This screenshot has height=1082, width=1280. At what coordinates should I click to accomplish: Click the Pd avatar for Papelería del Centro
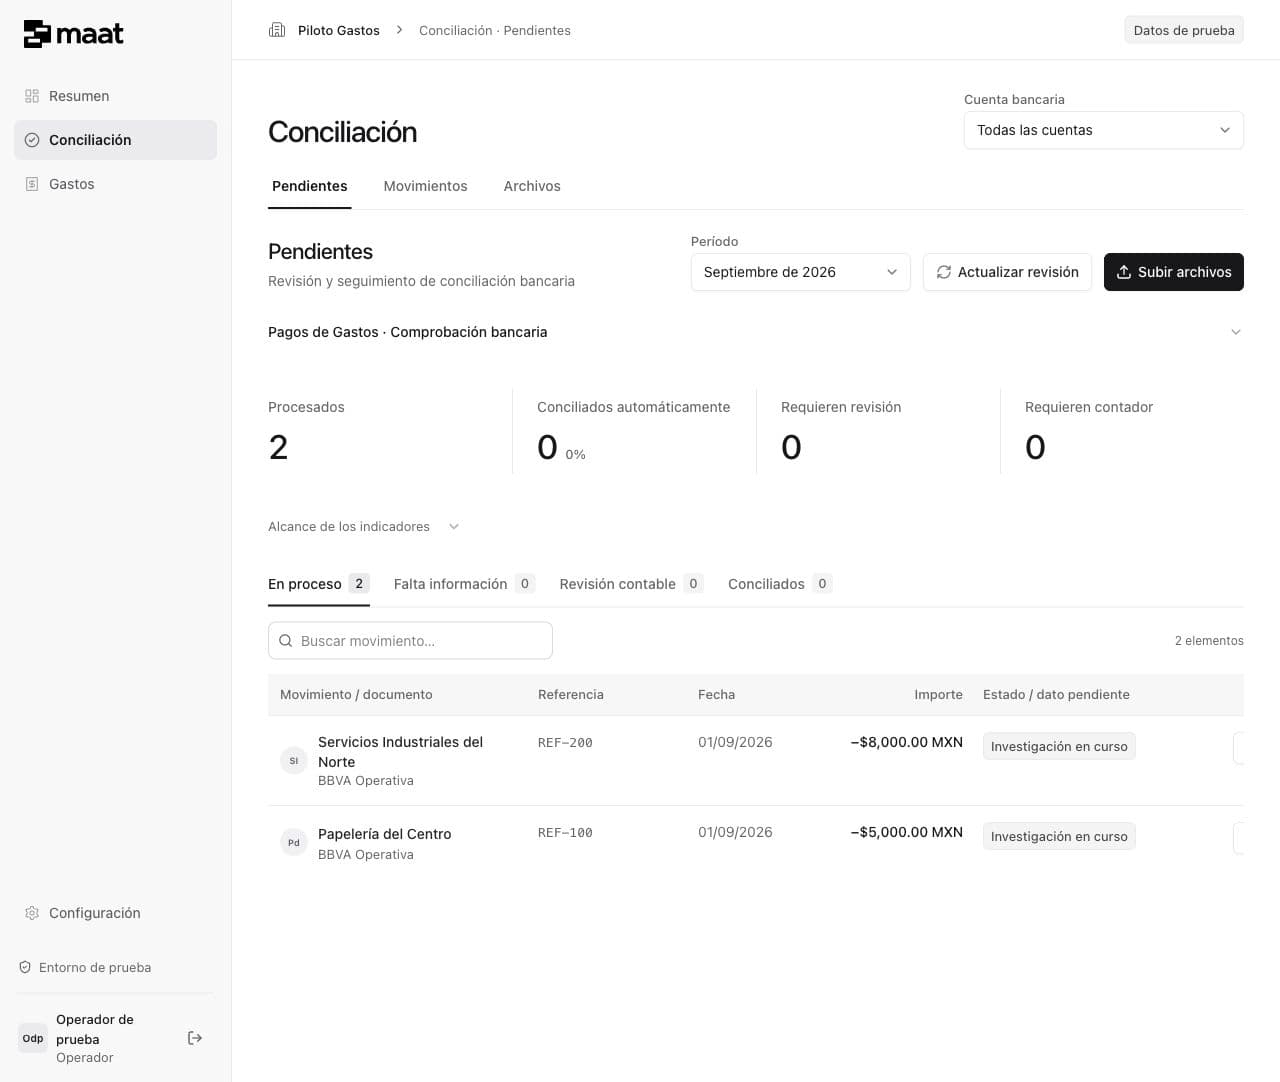pyautogui.click(x=294, y=843)
